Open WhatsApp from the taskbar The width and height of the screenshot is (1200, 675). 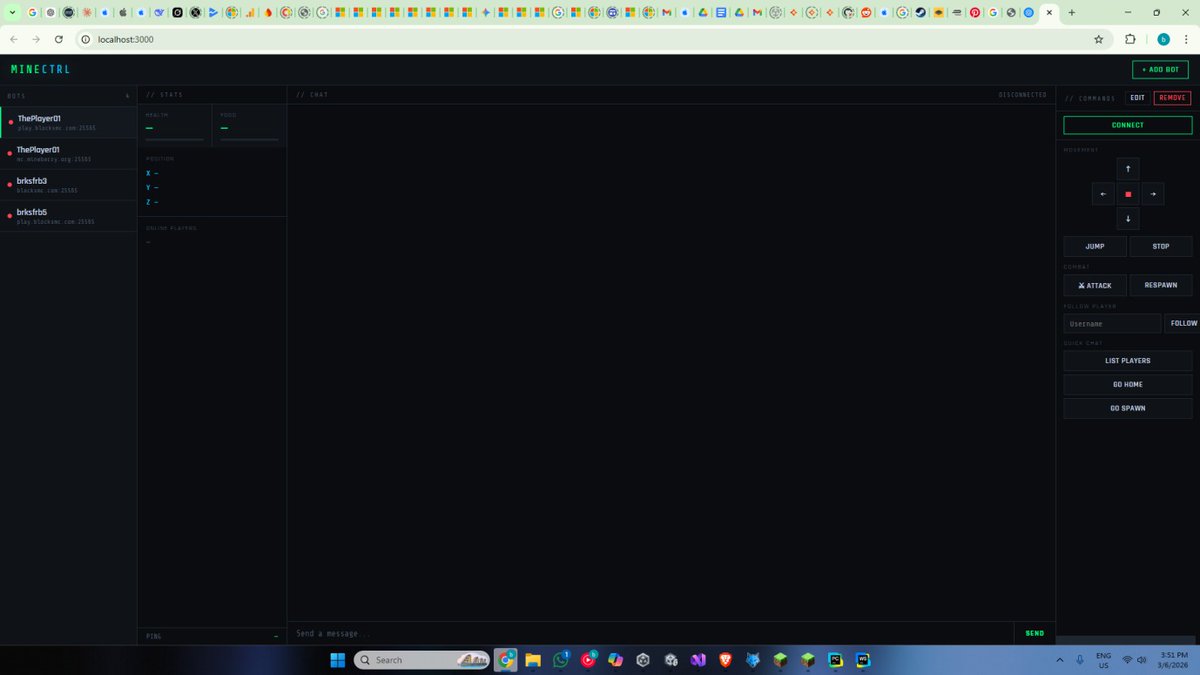tap(561, 660)
